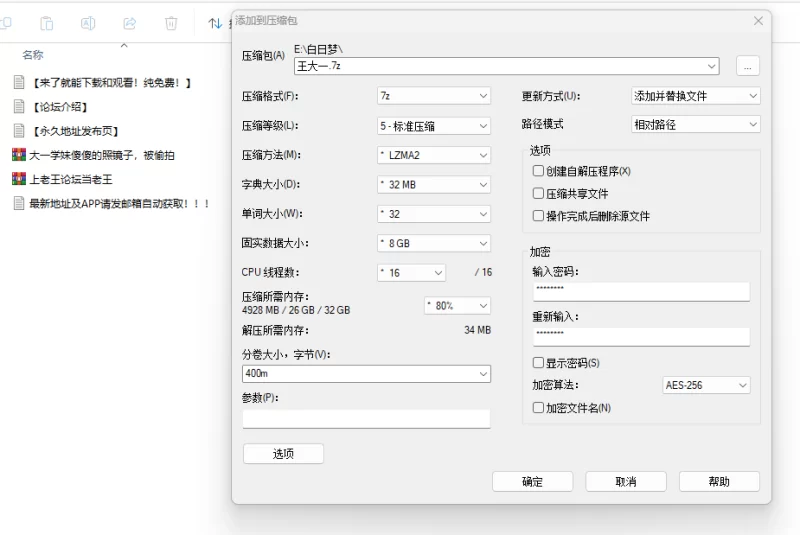Screen dimensions: 800x535
Task: Expand the 更新方式 dropdown
Action: coord(695,96)
